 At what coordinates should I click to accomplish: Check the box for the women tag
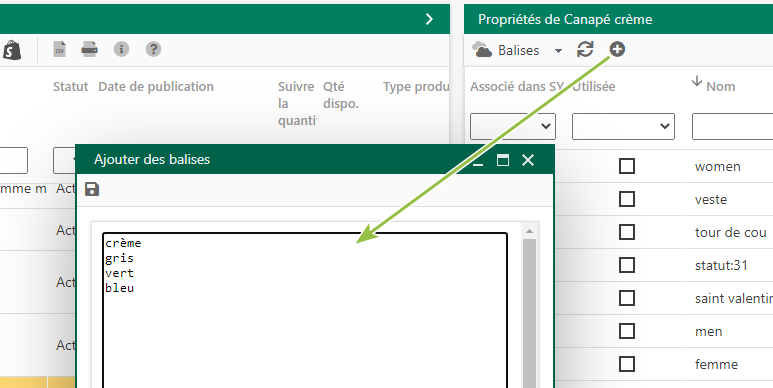pos(627,166)
